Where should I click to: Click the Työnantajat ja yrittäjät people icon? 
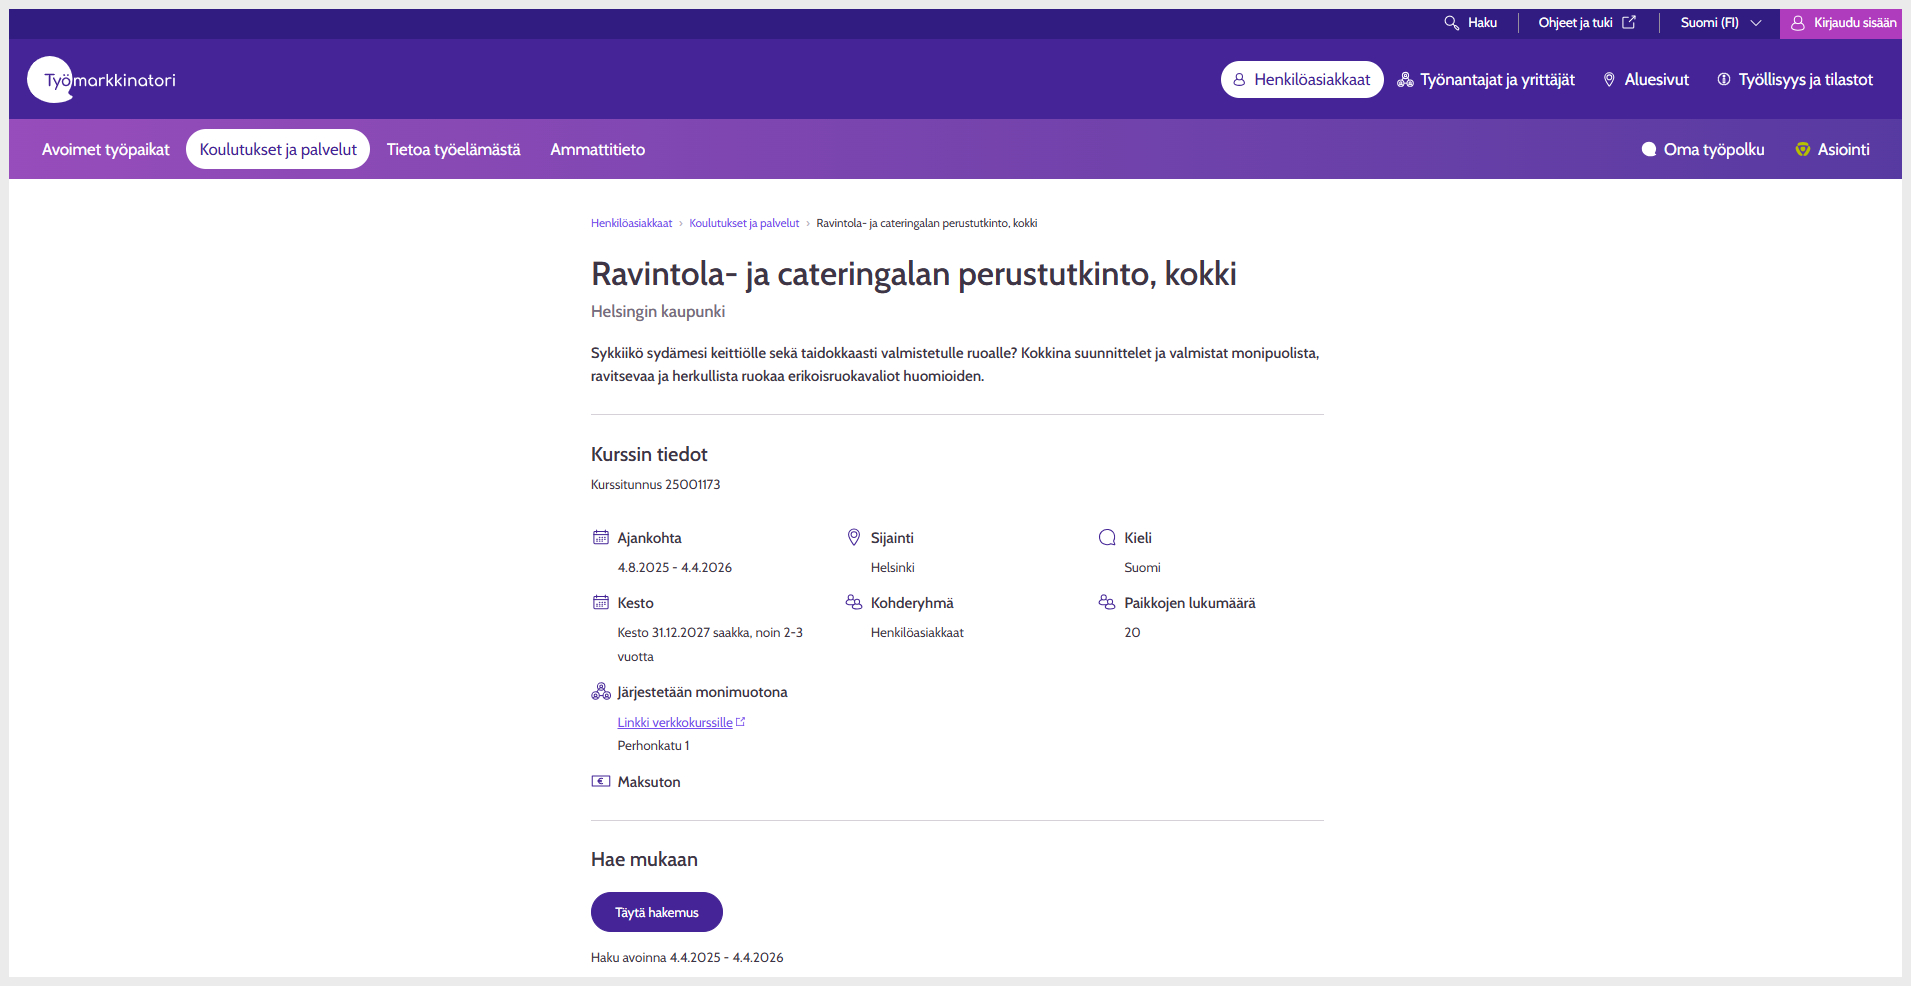coord(1405,80)
